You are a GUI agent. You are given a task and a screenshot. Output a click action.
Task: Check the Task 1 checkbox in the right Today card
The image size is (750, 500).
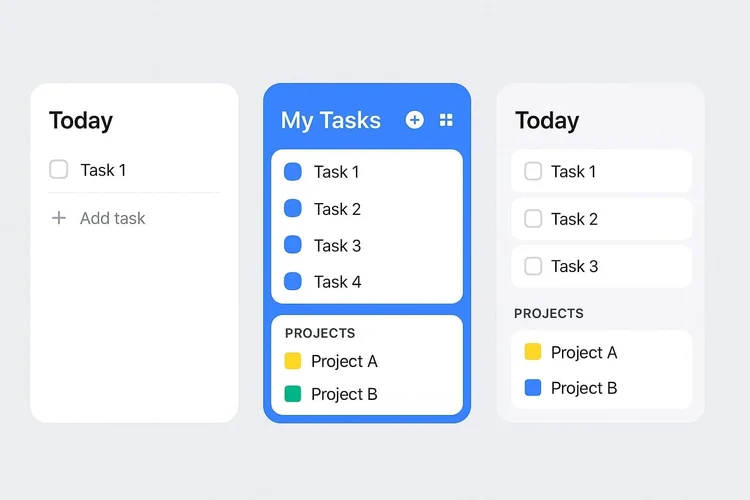533,171
